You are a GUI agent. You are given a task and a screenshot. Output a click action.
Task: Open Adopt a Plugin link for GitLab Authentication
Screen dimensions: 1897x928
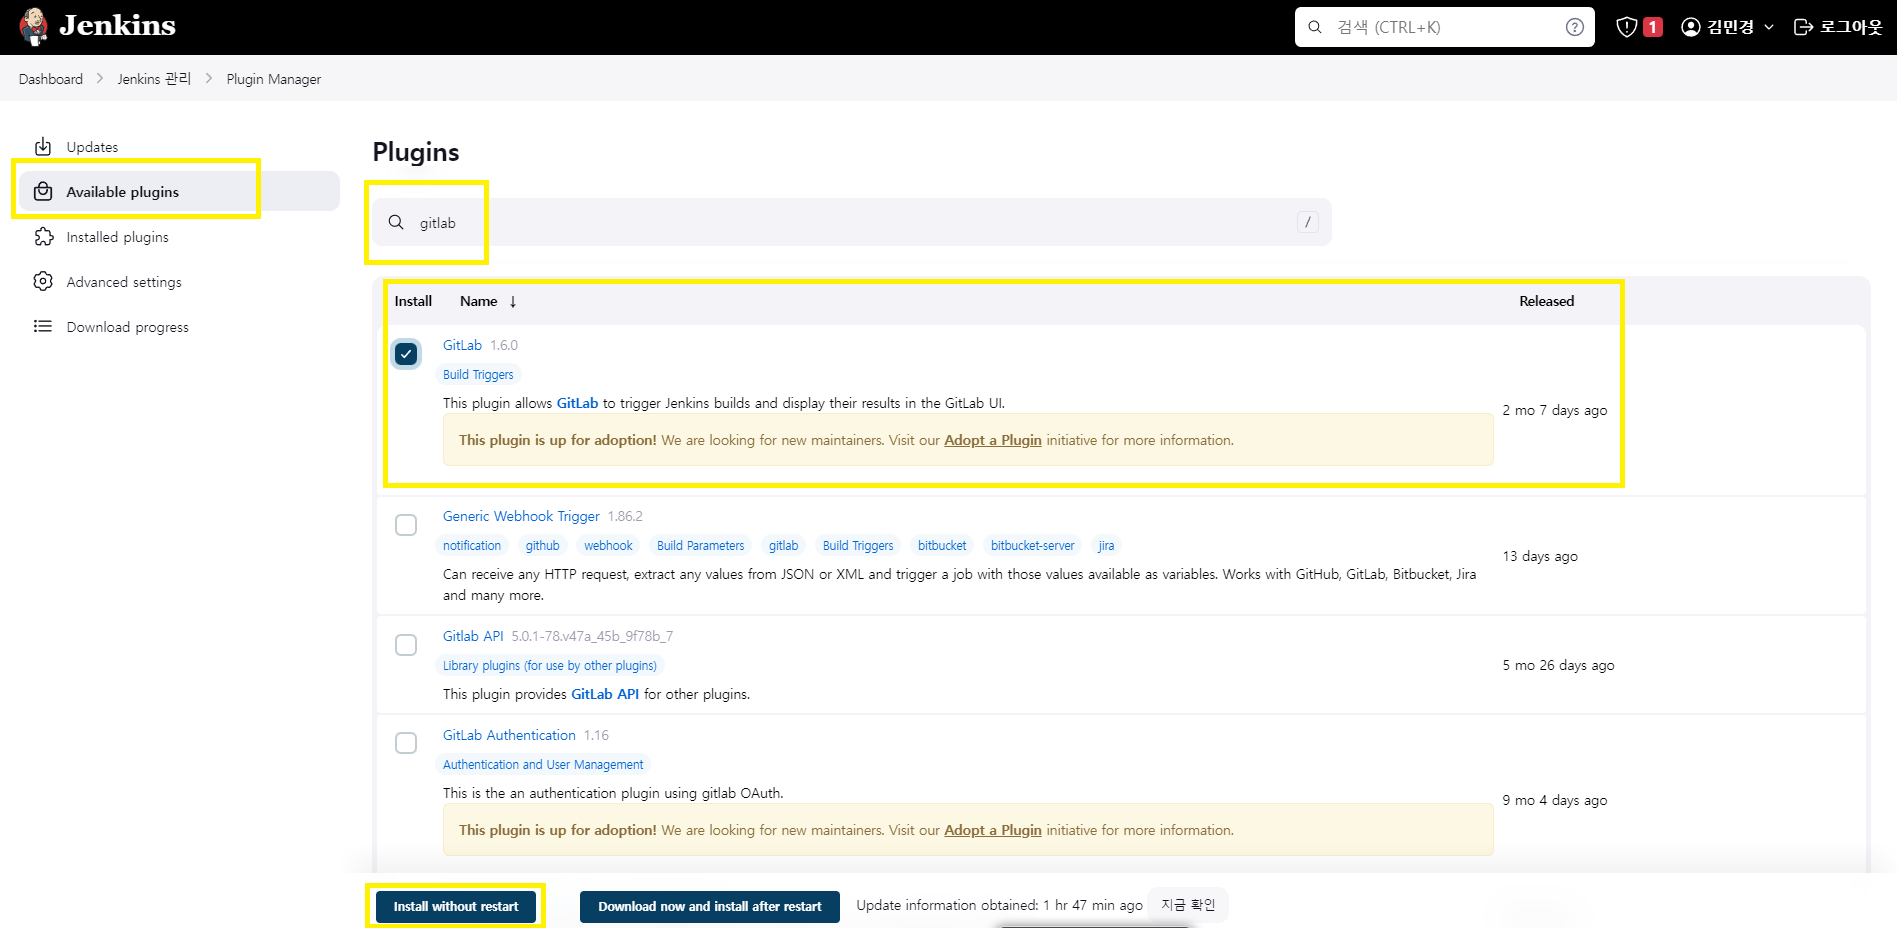click(x=993, y=830)
